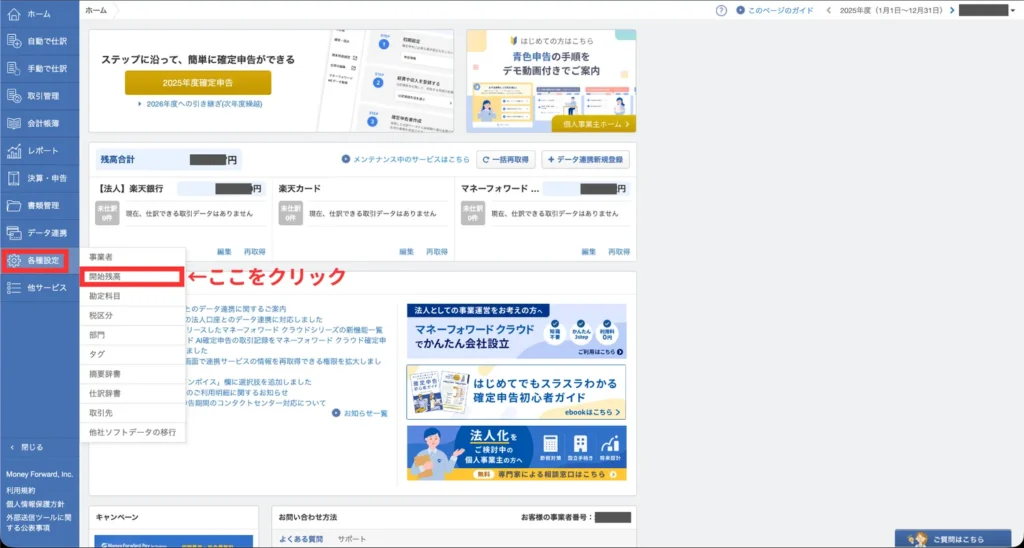Click the 2025年度確定申告 button
Viewport: 1024px width, 548px height.
(x=198, y=83)
